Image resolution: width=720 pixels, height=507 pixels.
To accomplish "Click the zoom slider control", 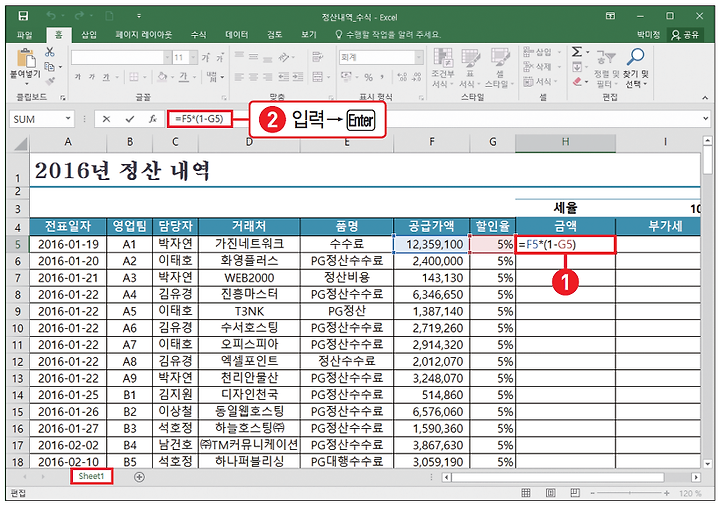I will (x=629, y=493).
